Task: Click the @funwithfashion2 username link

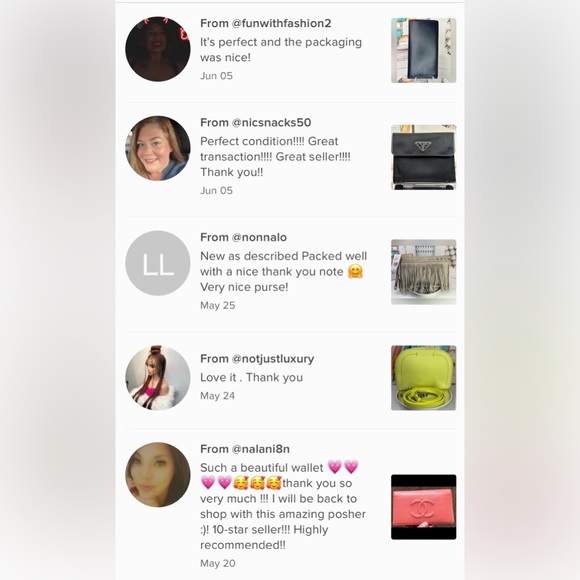Action: (281, 23)
